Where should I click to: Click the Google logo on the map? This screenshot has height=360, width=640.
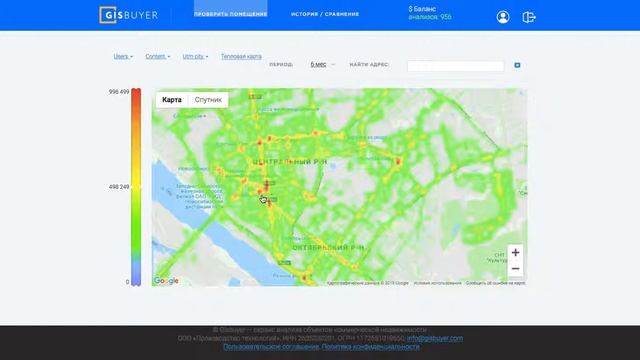click(166, 281)
